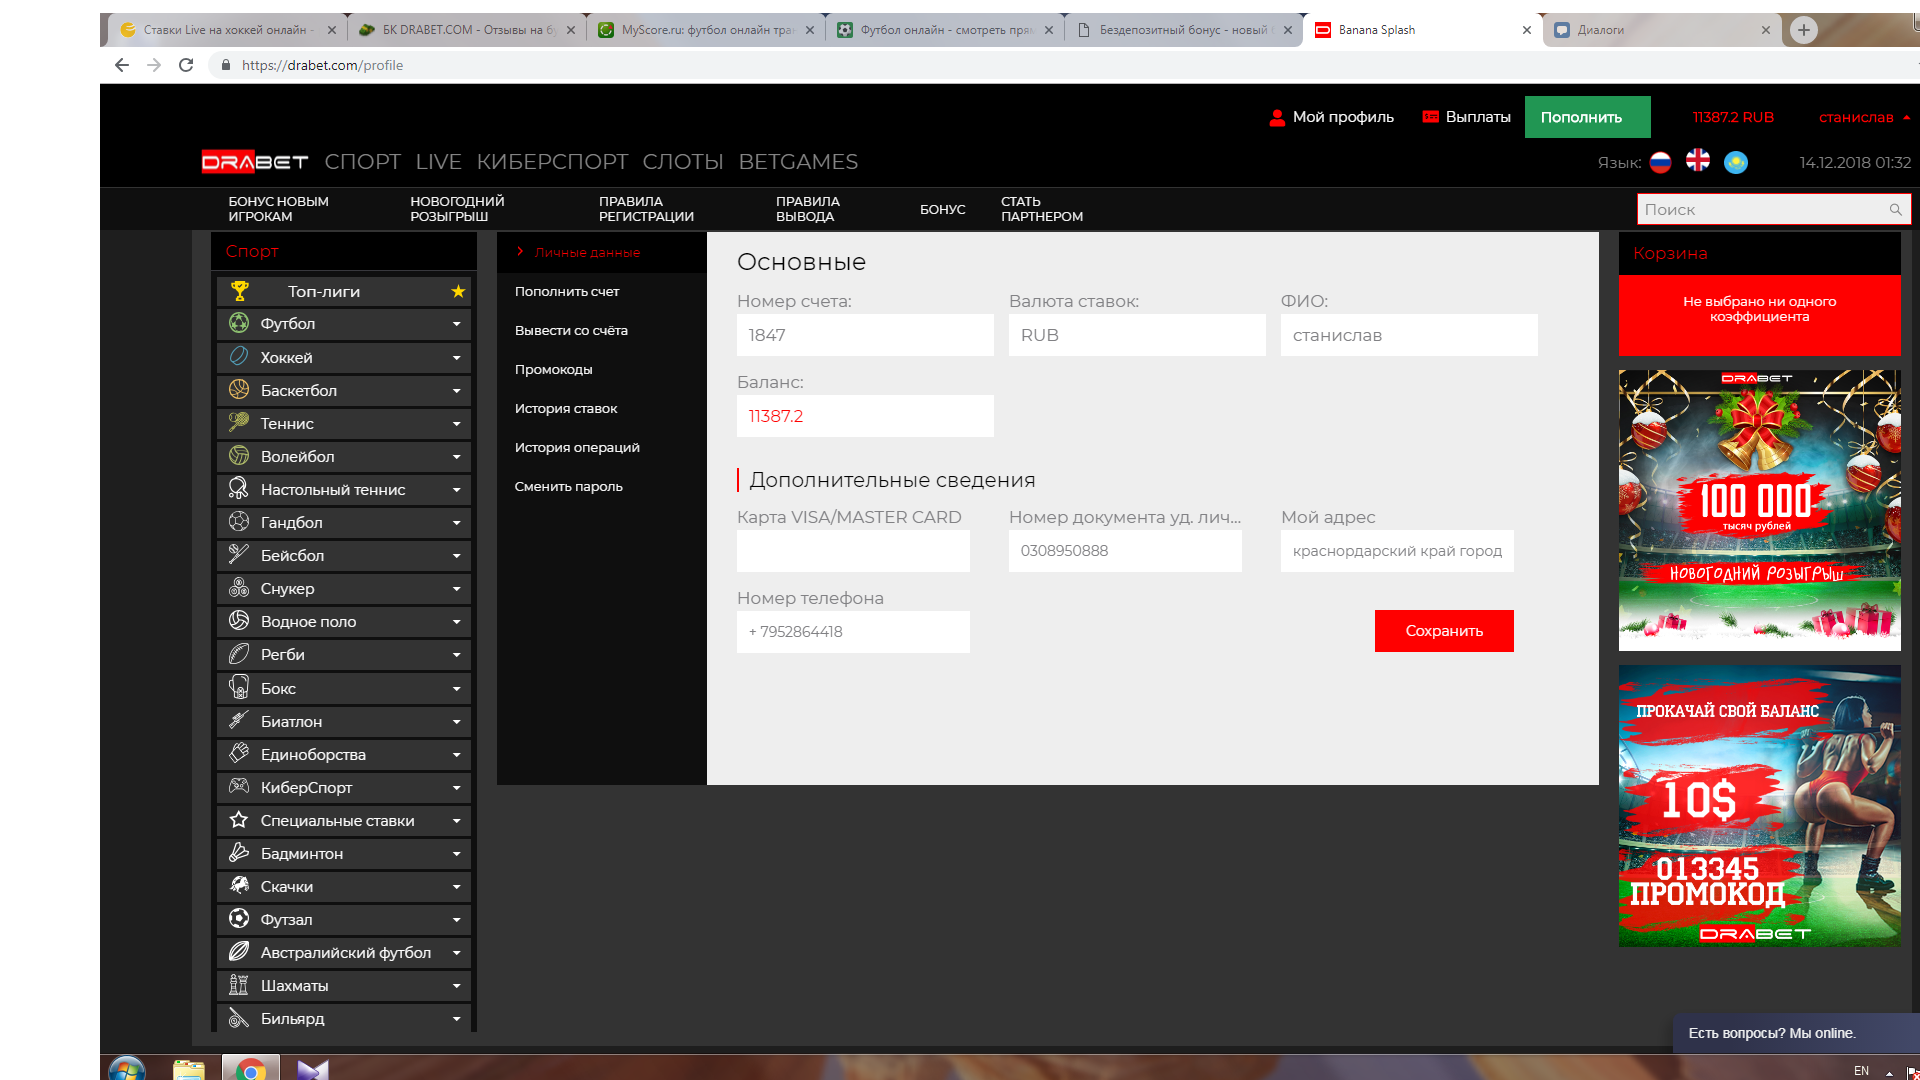Click the 10$ промокод banner
Screen dimensions: 1920x1080
[x=1760, y=806]
